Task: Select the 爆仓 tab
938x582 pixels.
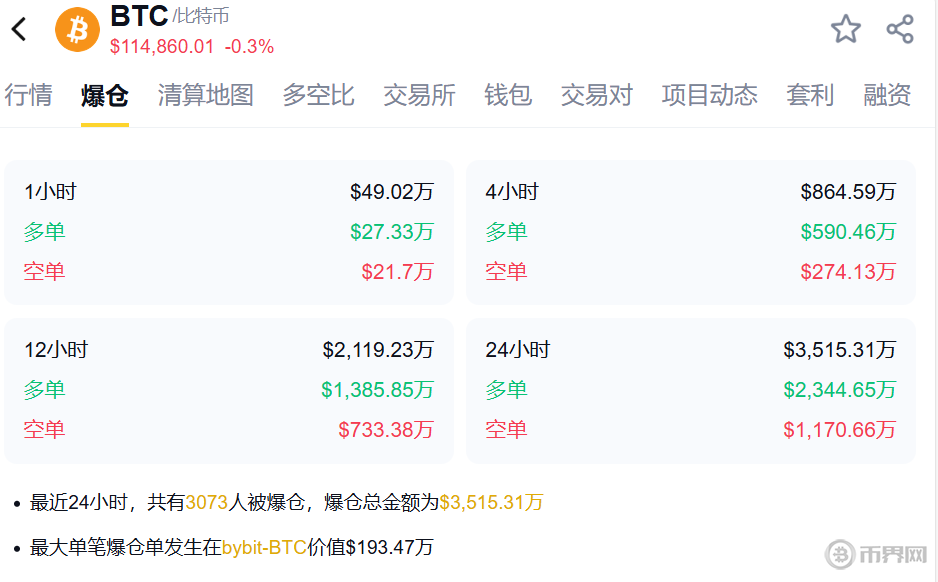Action: 105,96
